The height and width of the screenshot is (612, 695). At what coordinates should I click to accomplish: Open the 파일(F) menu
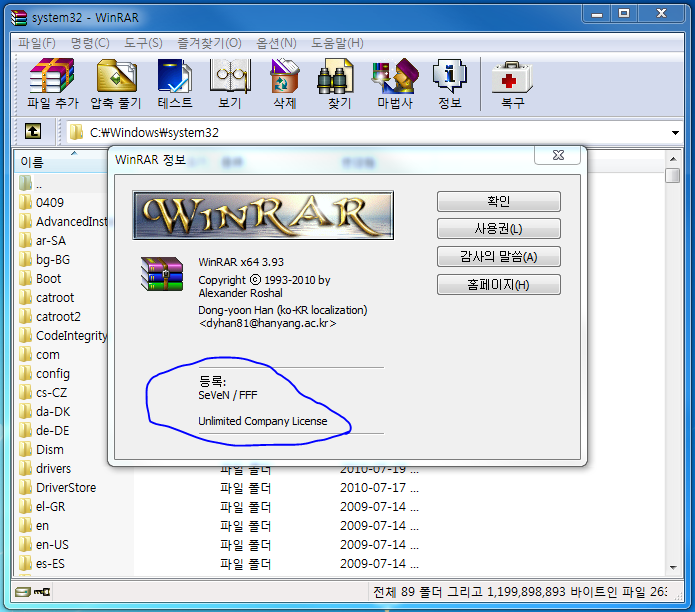(37, 43)
